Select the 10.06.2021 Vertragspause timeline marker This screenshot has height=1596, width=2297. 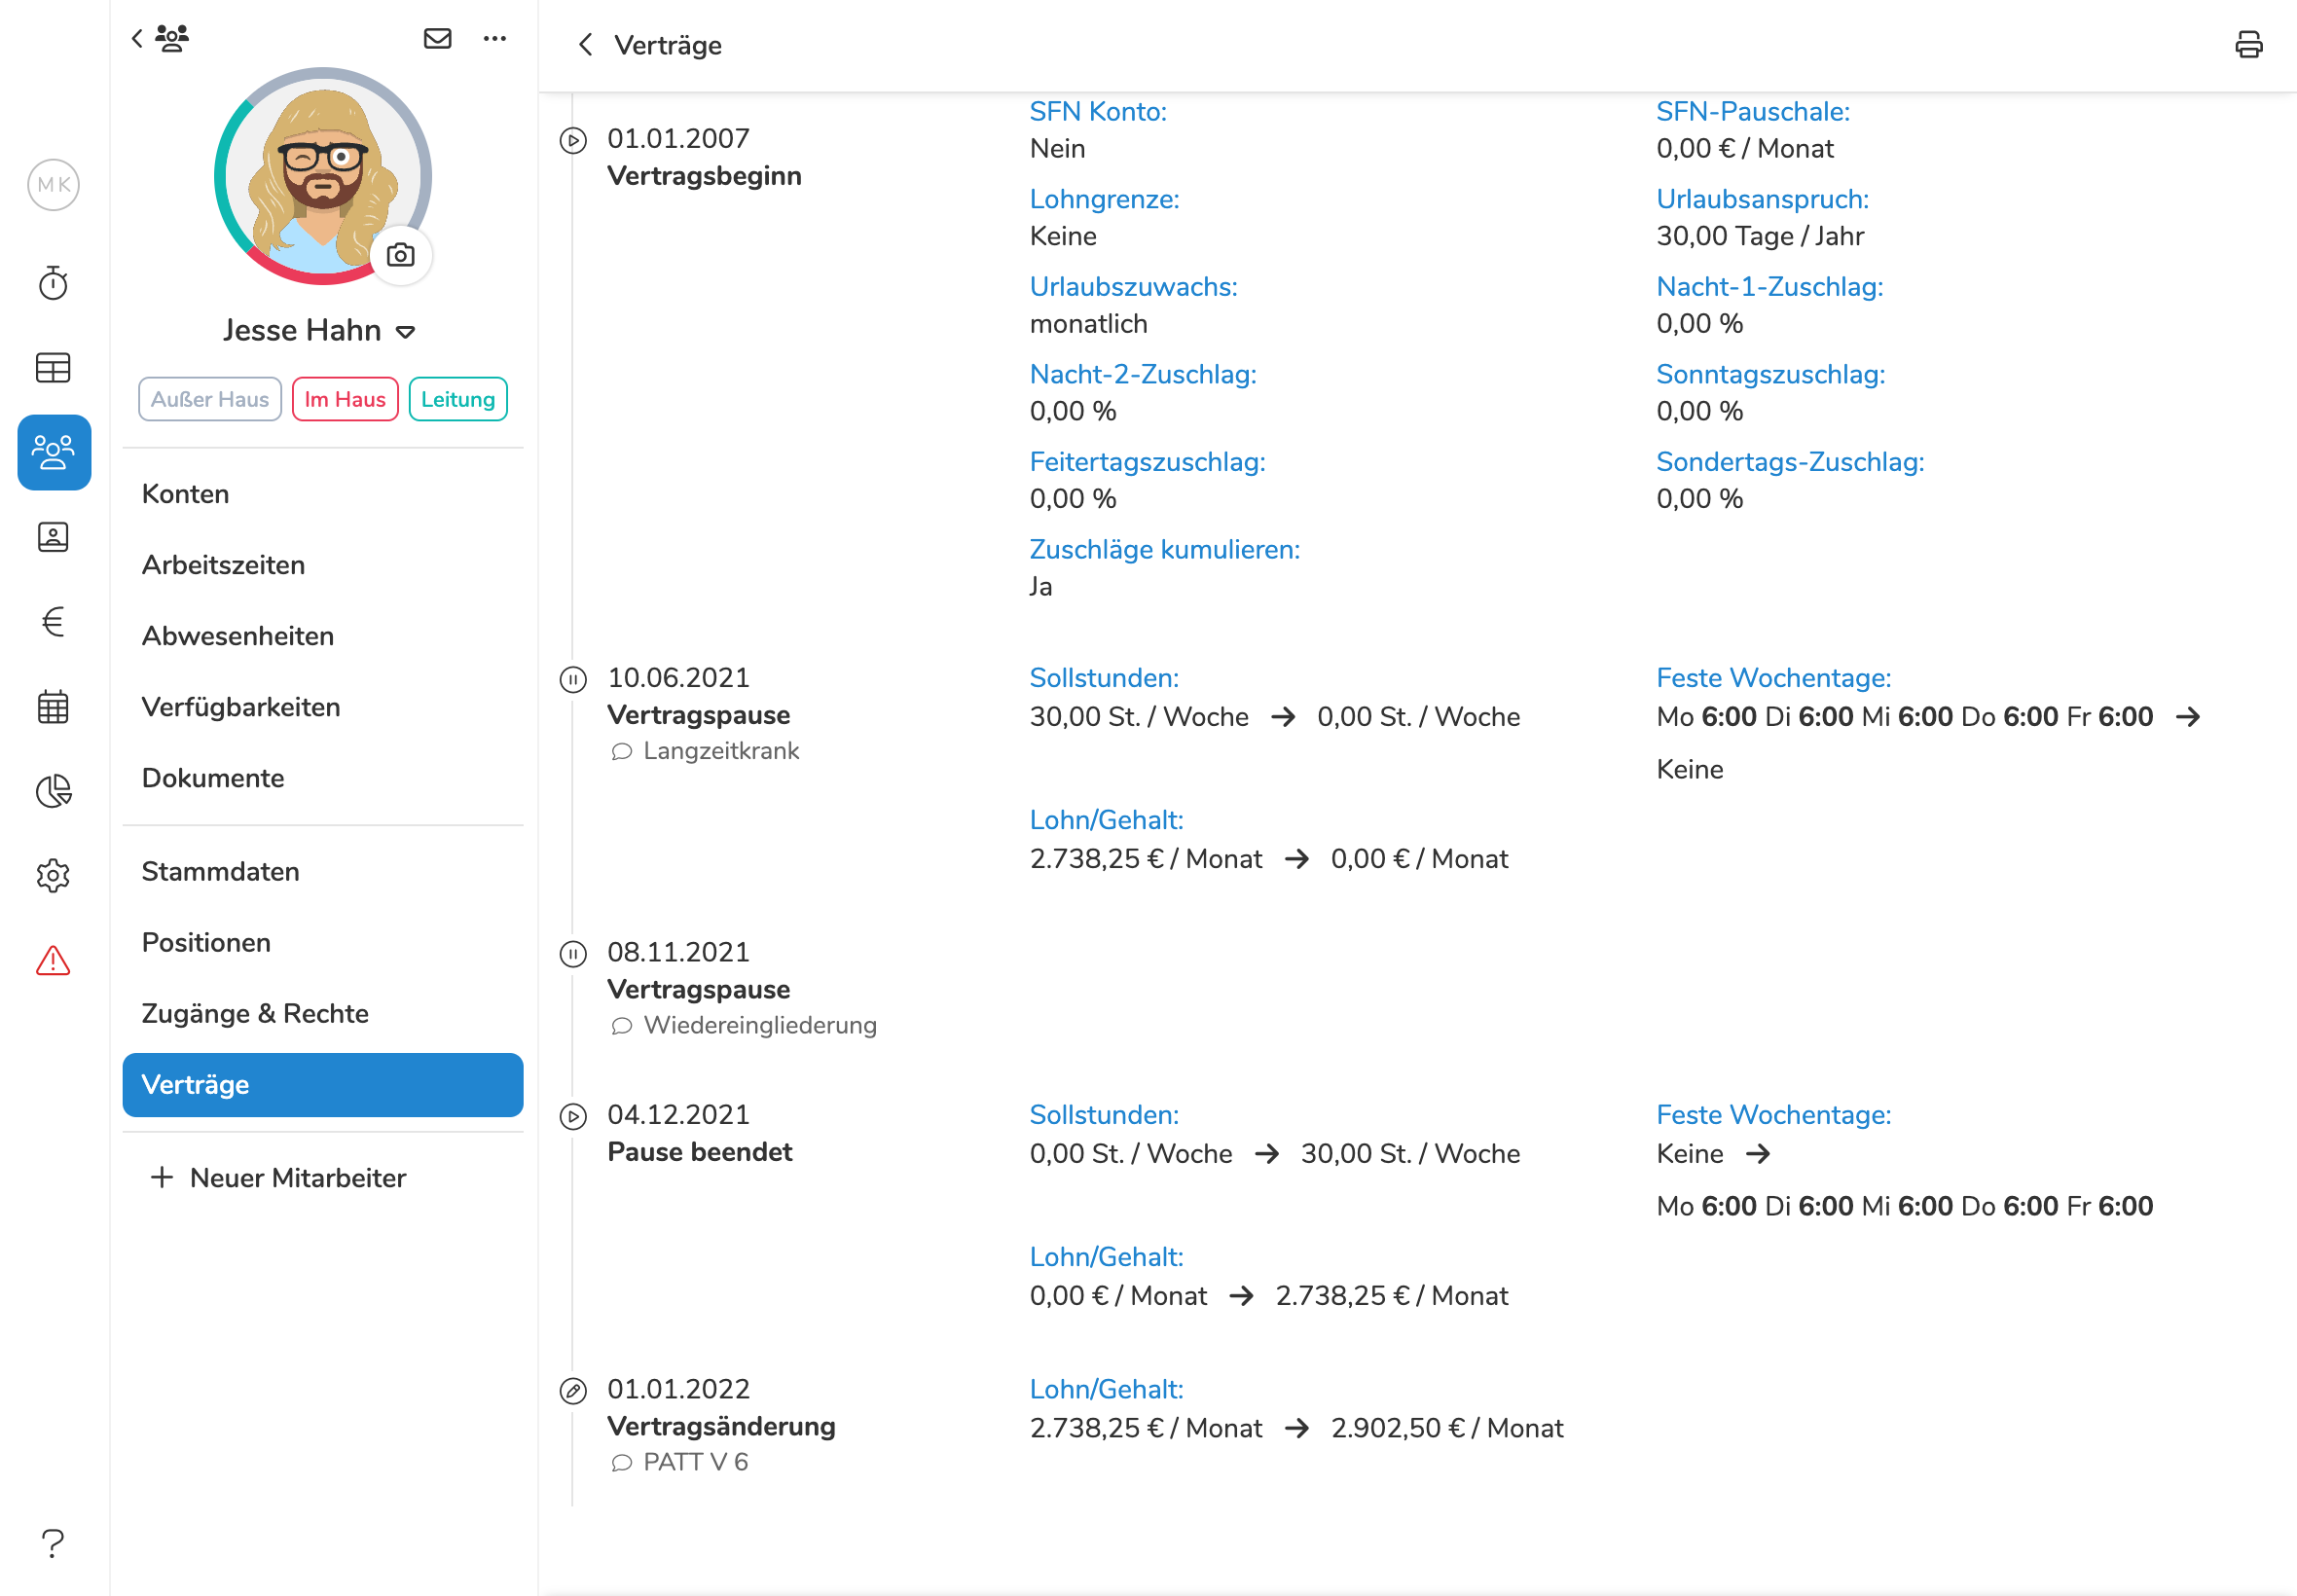pos(573,680)
